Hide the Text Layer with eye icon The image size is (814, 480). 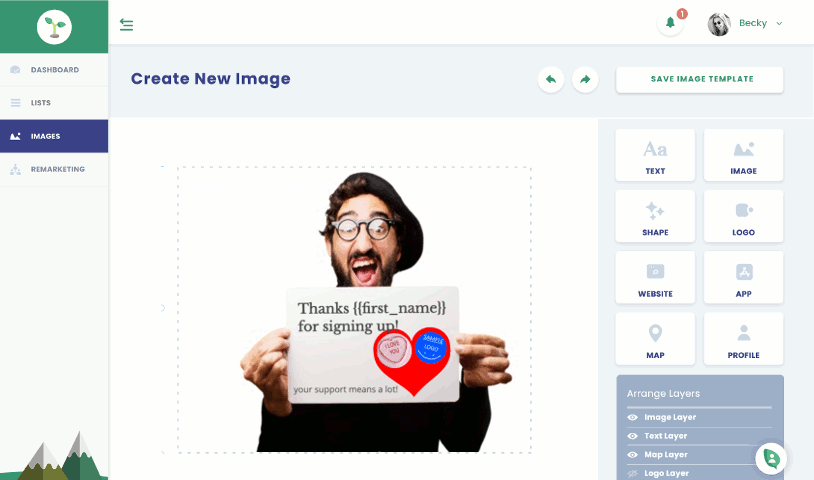[632, 436]
